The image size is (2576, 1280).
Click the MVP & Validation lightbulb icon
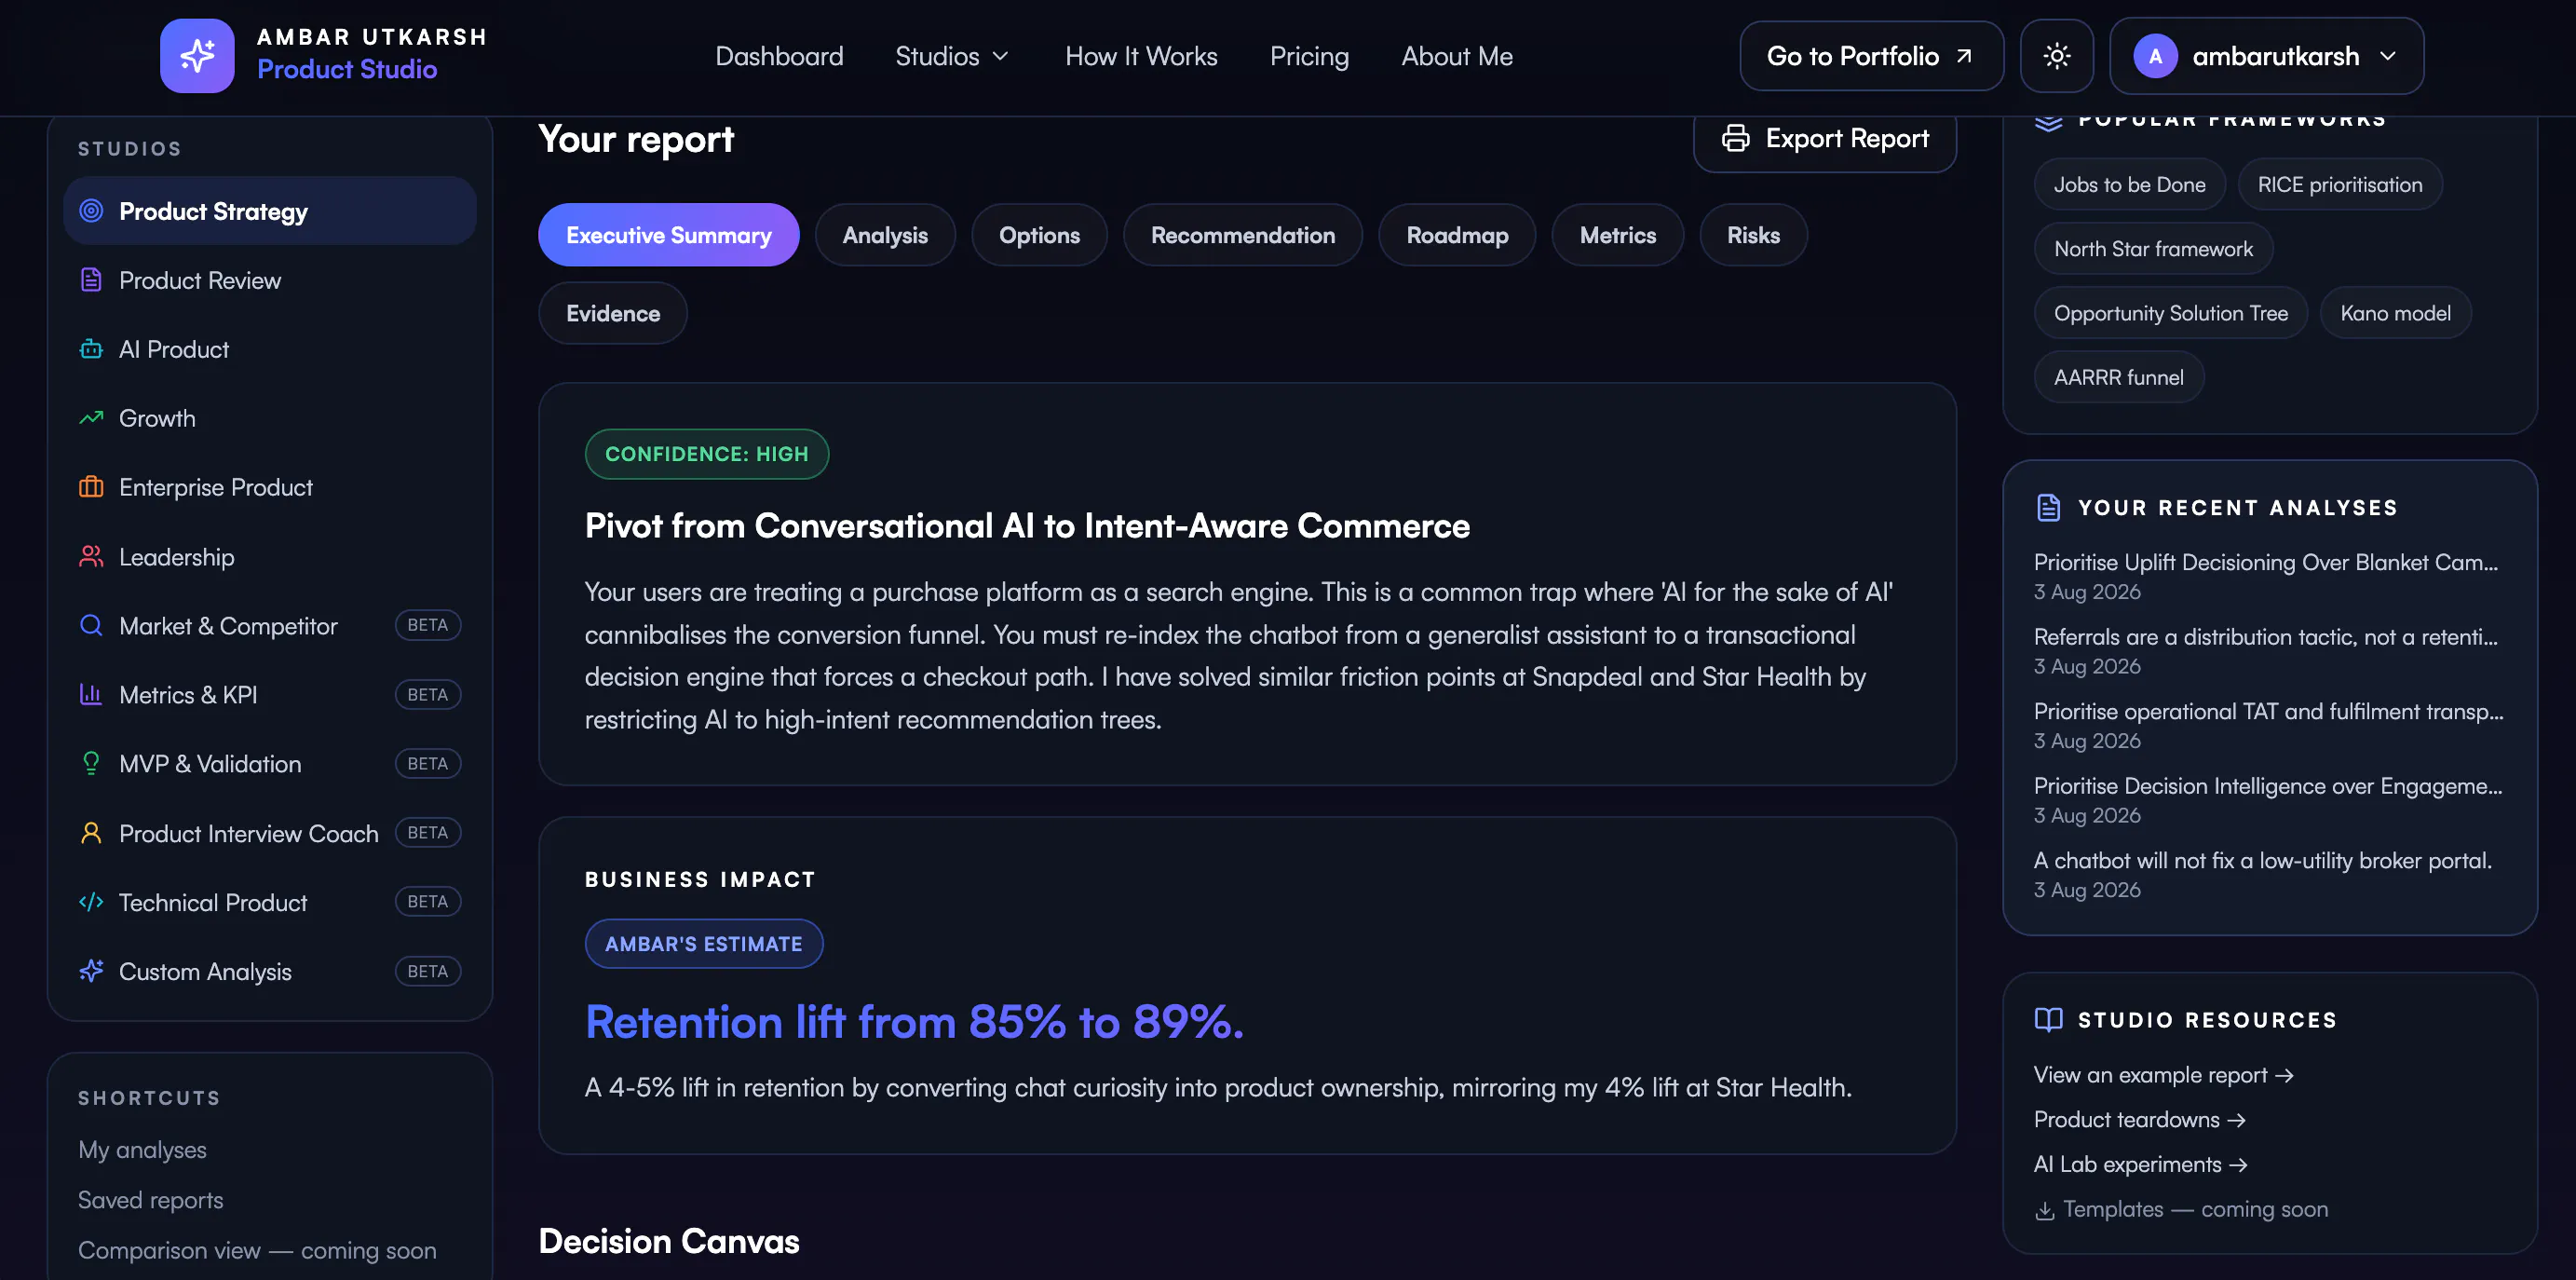91,763
